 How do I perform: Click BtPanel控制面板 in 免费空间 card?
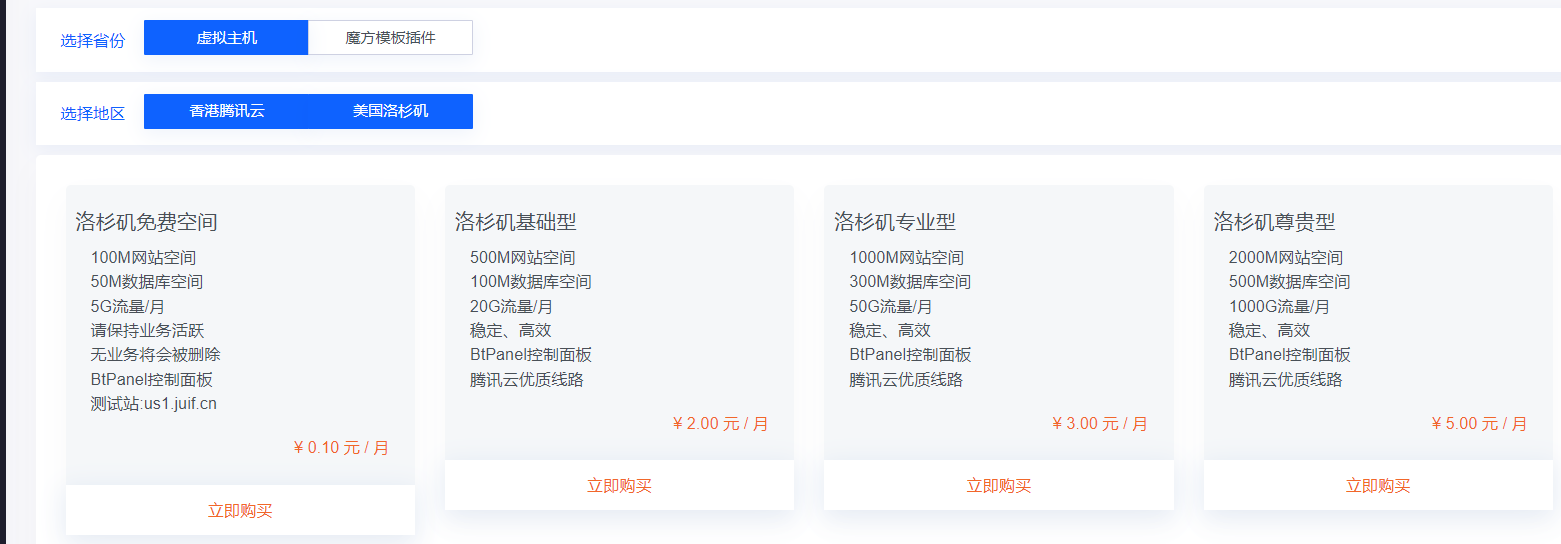pyautogui.click(x=151, y=380)
